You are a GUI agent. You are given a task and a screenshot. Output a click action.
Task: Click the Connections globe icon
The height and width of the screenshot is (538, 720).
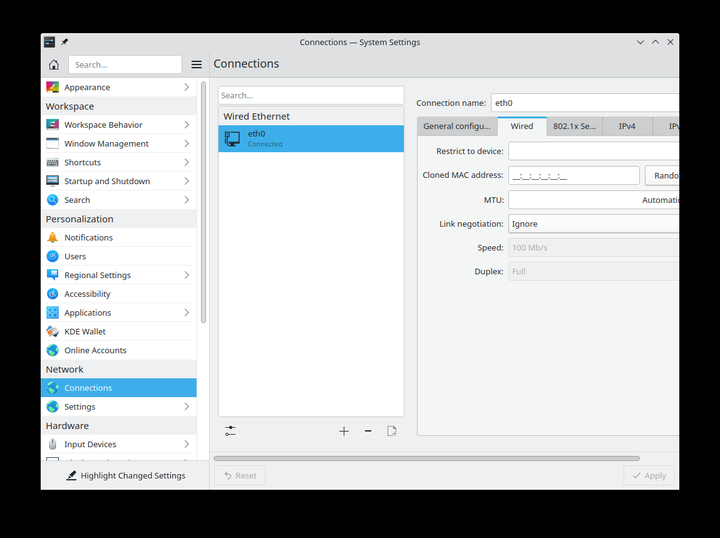tap(52, 388)
